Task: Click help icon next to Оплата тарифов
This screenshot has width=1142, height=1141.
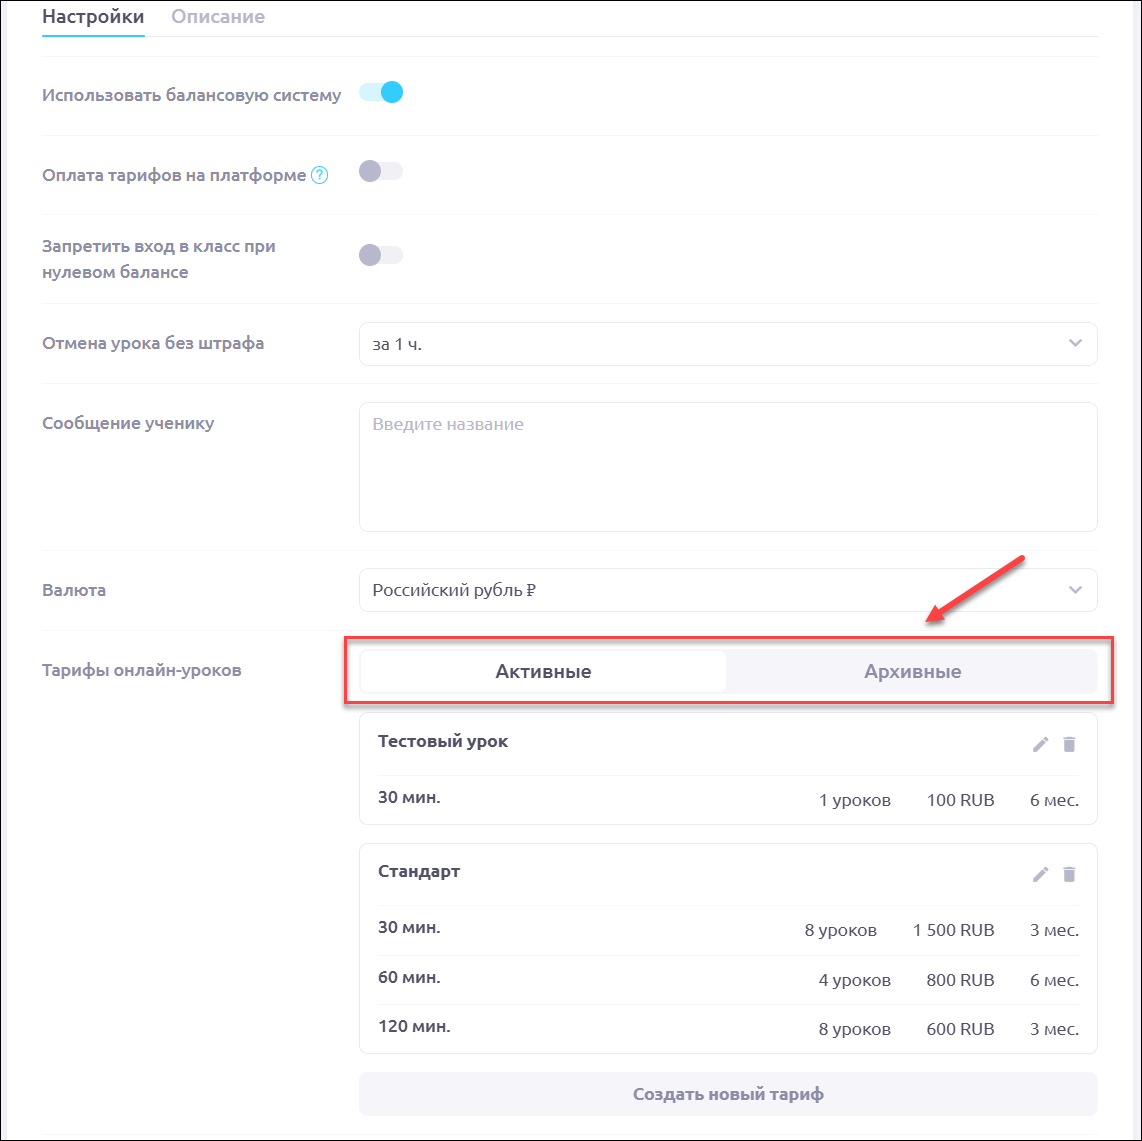Action: tap(319, 175)
